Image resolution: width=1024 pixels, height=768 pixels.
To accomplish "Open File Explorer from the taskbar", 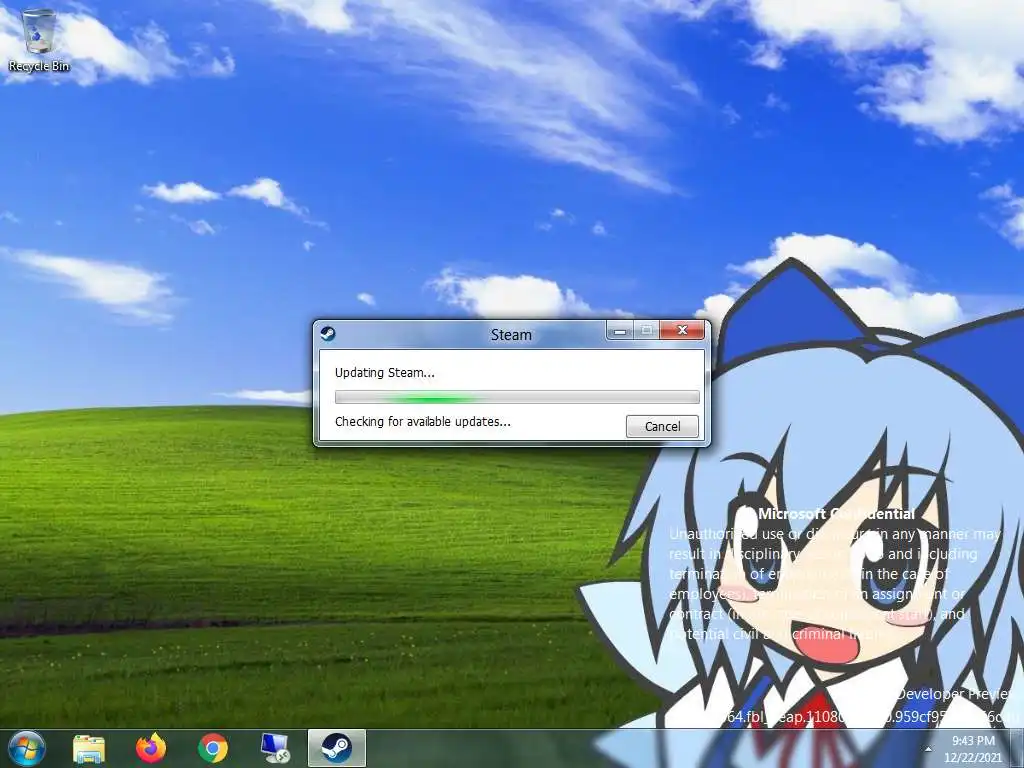I will (x=89, y=748).
